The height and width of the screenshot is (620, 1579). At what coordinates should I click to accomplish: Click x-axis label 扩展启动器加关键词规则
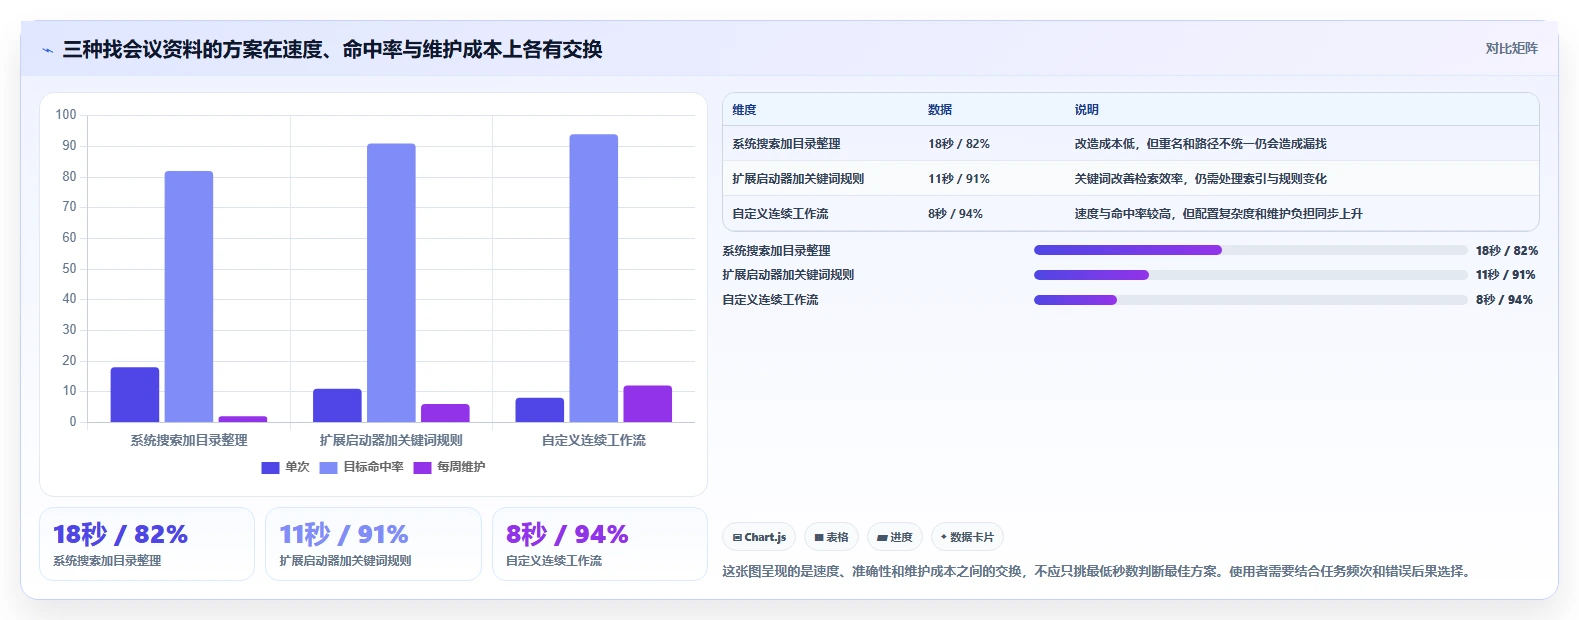coord(391,440)
